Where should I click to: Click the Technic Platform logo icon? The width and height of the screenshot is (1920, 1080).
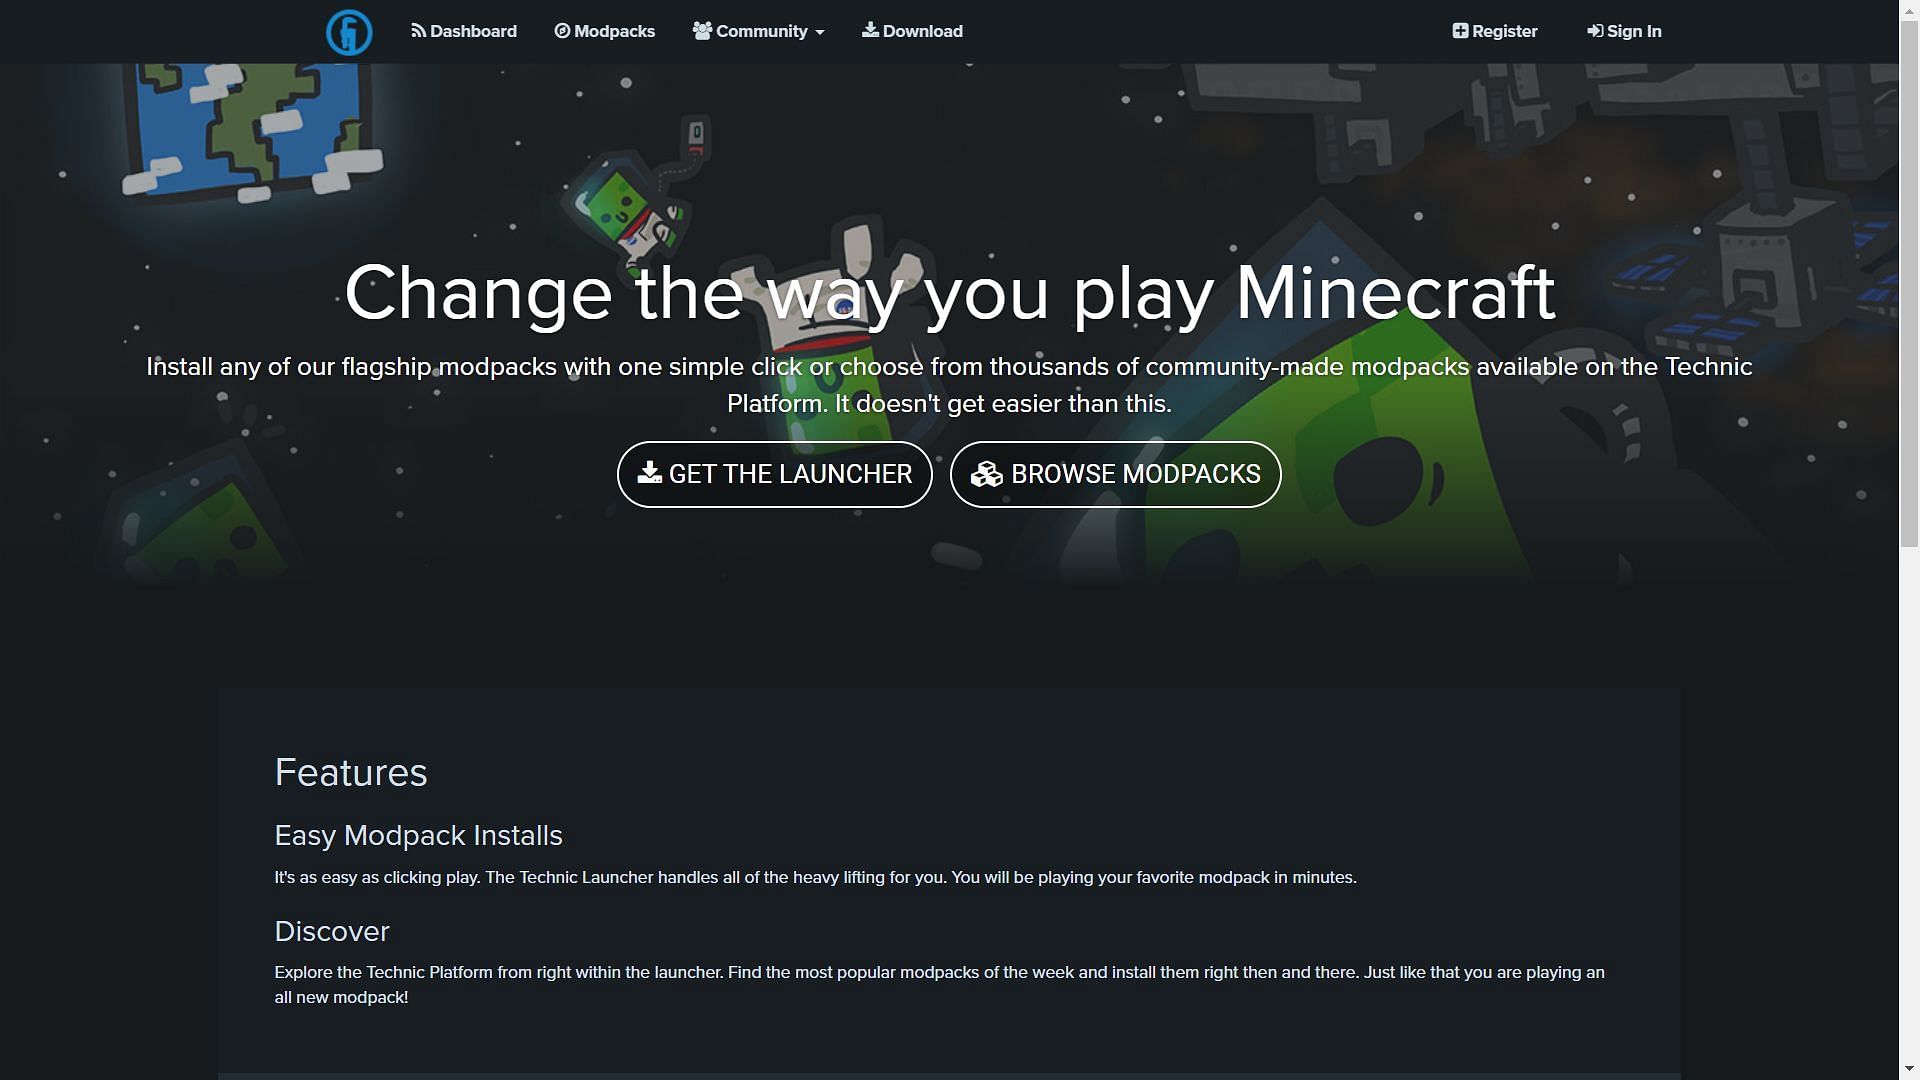pos(347,30)
